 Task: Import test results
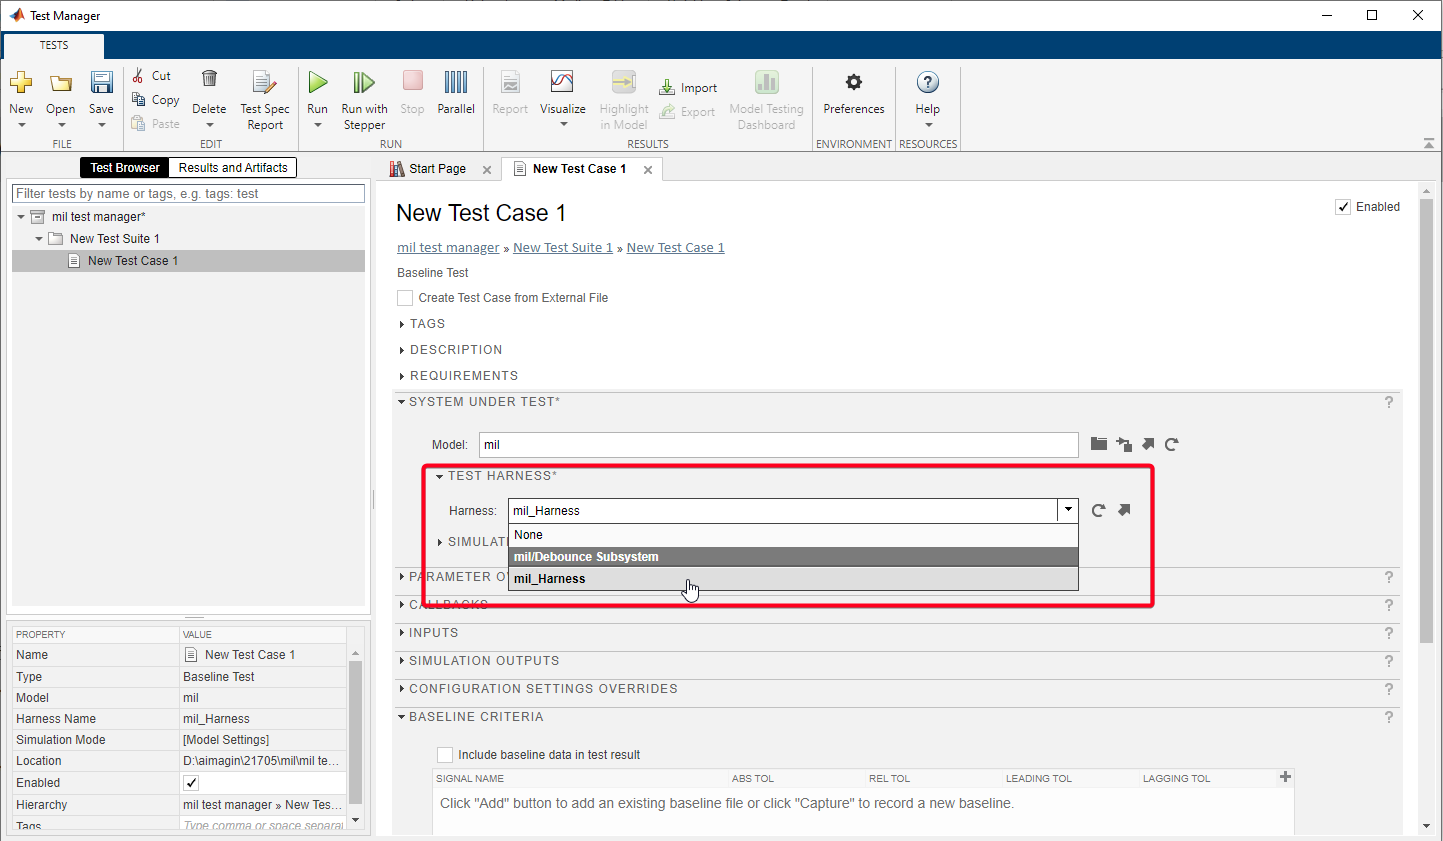(688, 88)
